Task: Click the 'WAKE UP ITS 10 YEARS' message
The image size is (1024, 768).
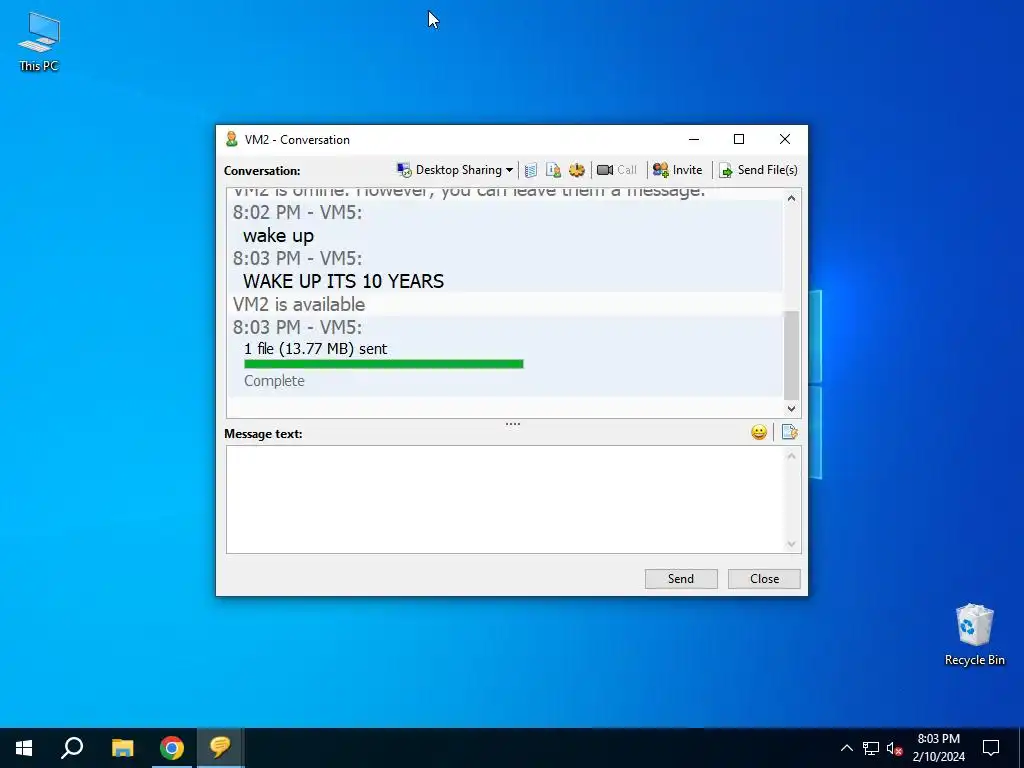Action: pyautogui.click(x=344, y=281)
